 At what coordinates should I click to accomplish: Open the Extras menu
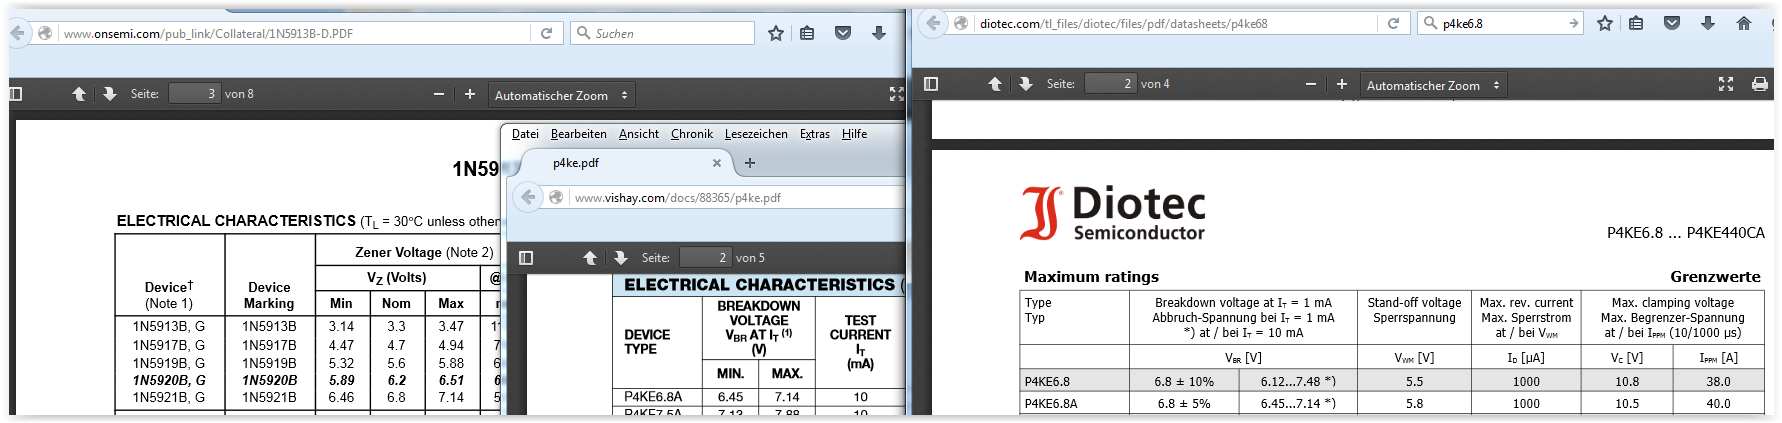tap(815, 134)
